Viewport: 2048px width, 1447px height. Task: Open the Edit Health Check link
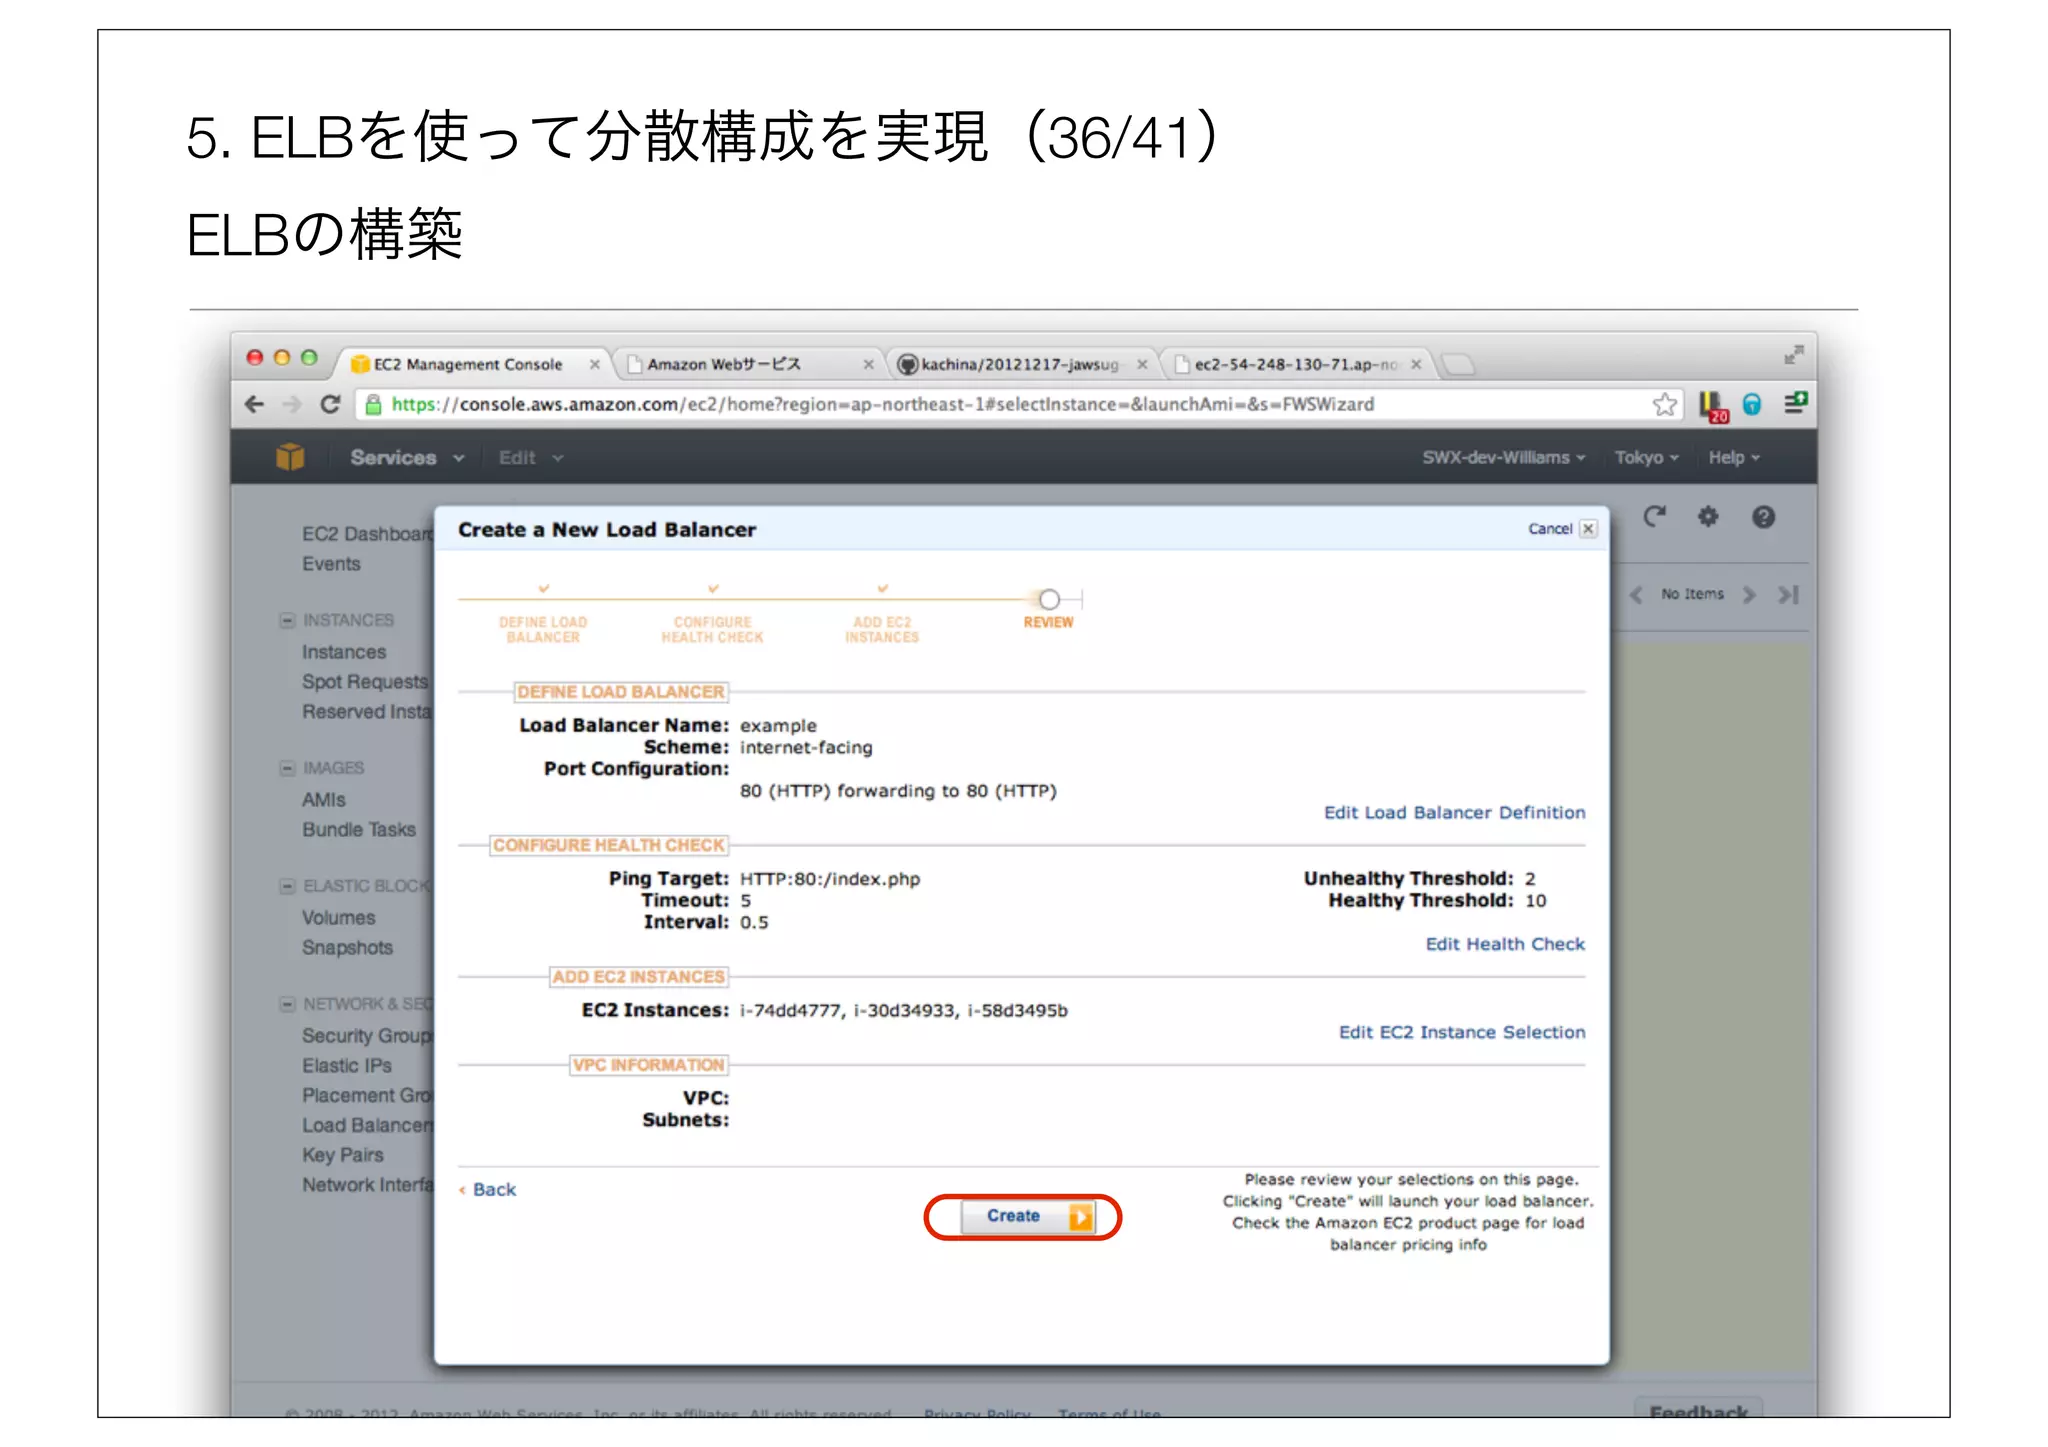click(x=1505, y=943)
